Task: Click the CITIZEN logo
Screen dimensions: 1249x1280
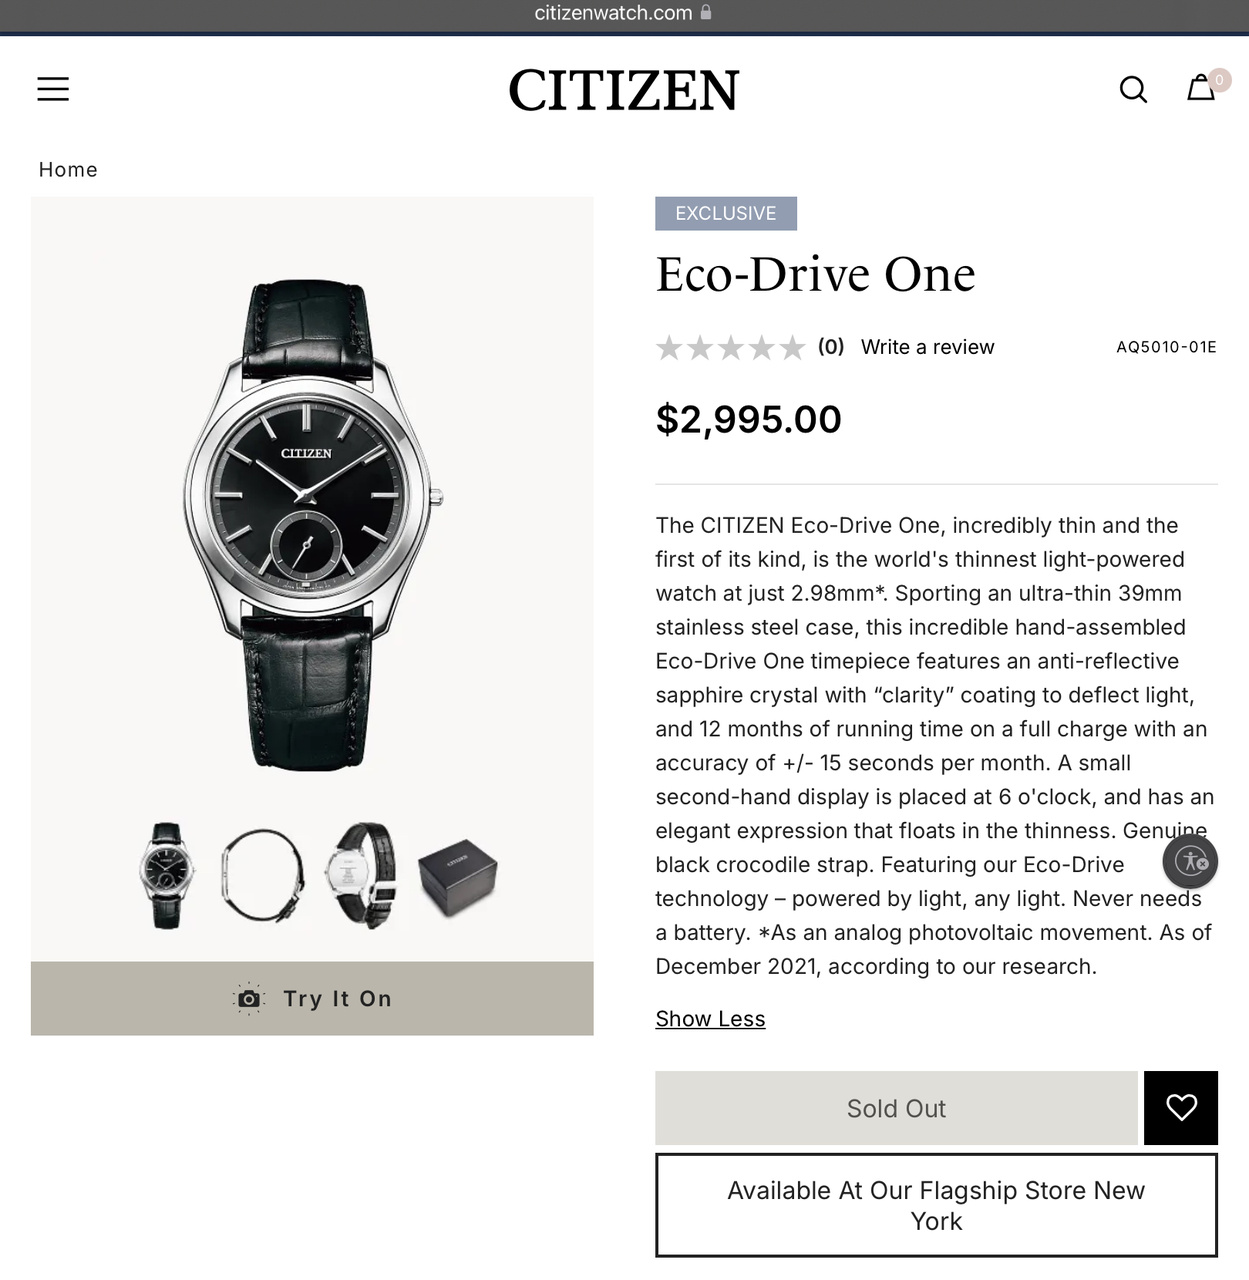Action: (x=624, y=91)
